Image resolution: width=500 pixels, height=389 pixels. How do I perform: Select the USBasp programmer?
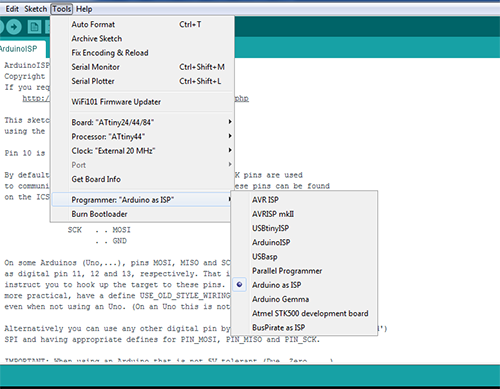(304, 257)
